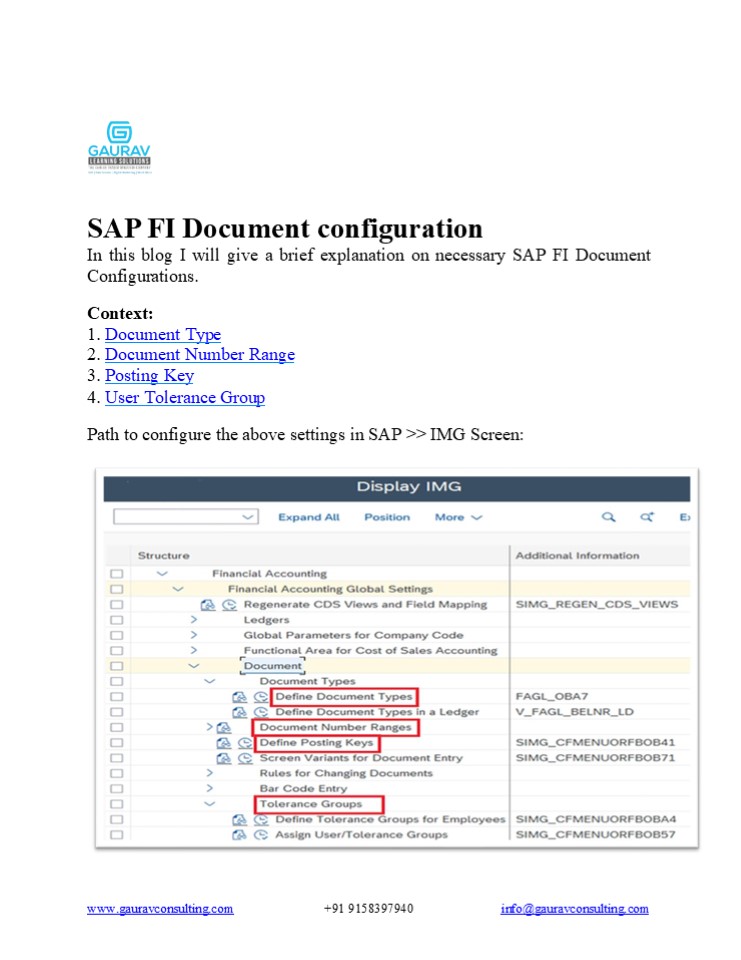Viewport: 741px width, 960px height.
Task: Open documentation icon for Assign User/Tolerance Groups
Action: 239,834
